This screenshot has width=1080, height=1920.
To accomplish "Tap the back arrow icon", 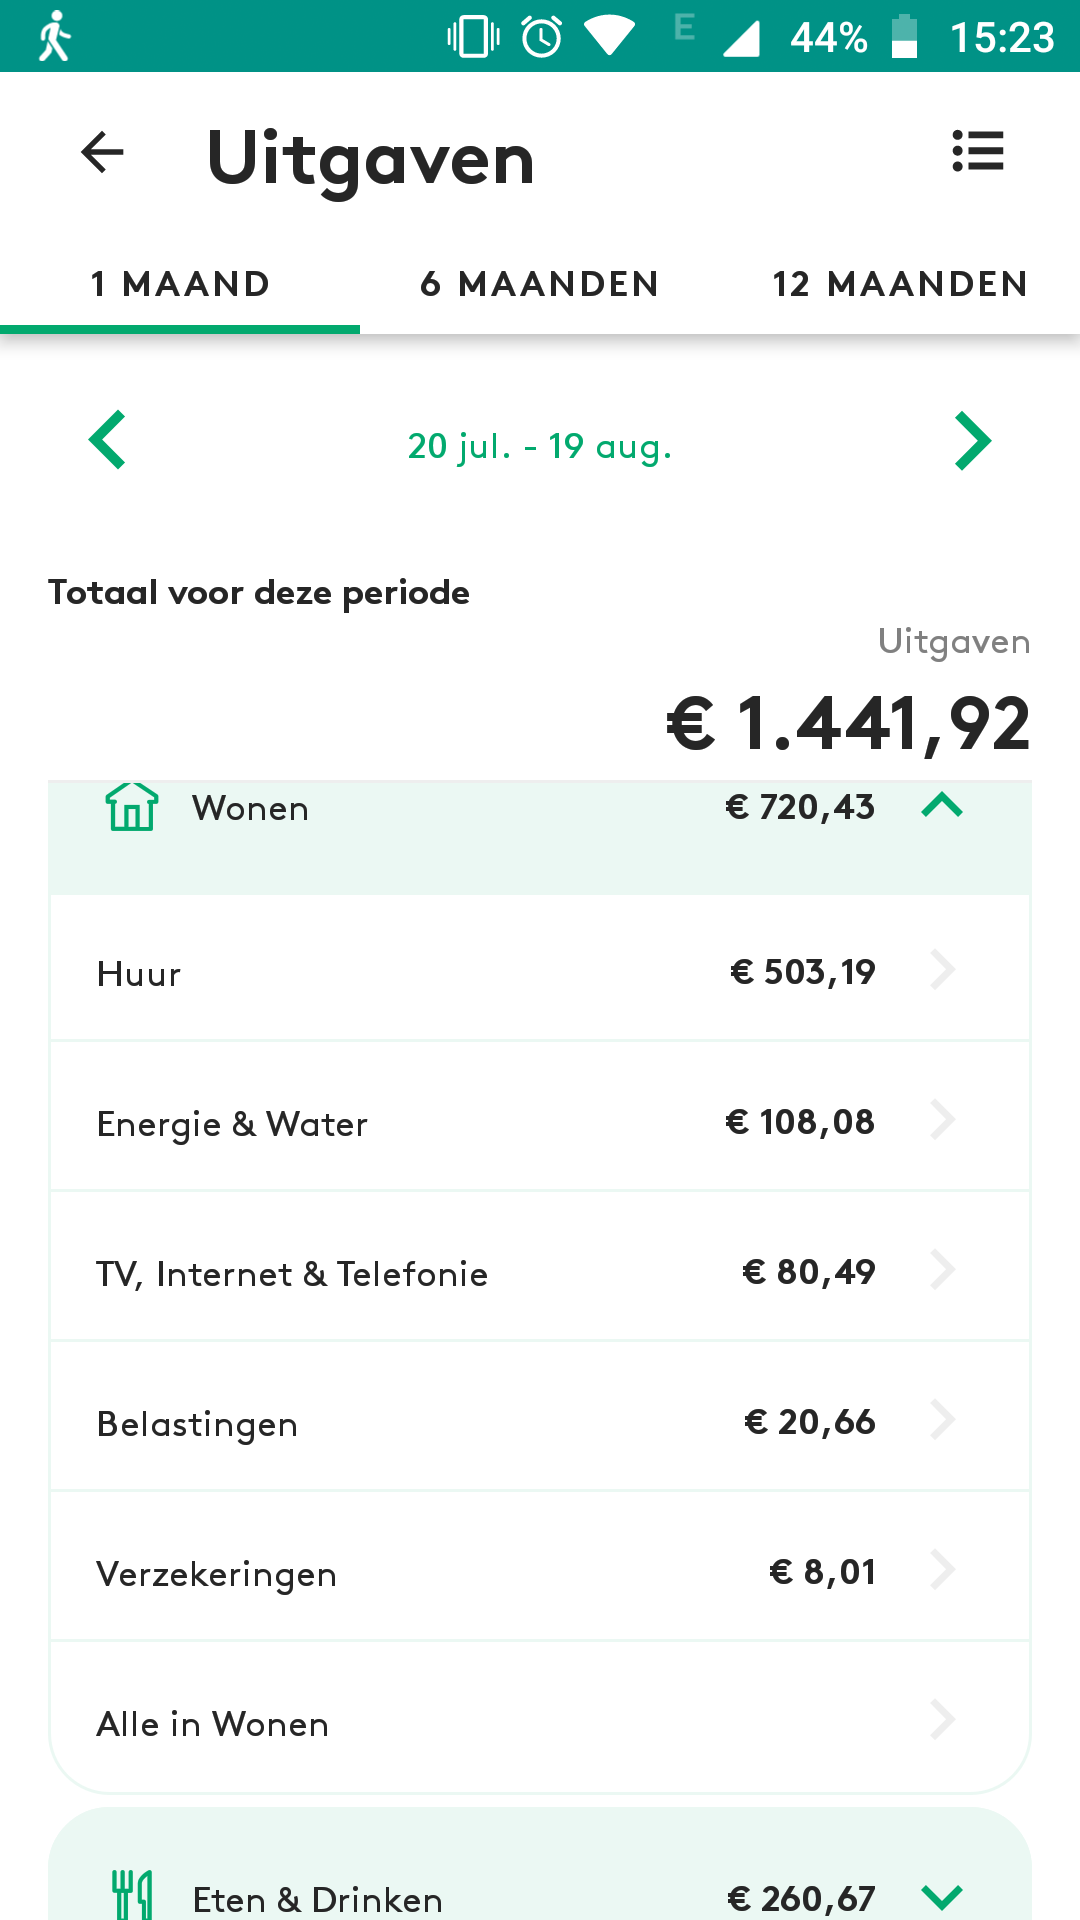I will point(102,153).
